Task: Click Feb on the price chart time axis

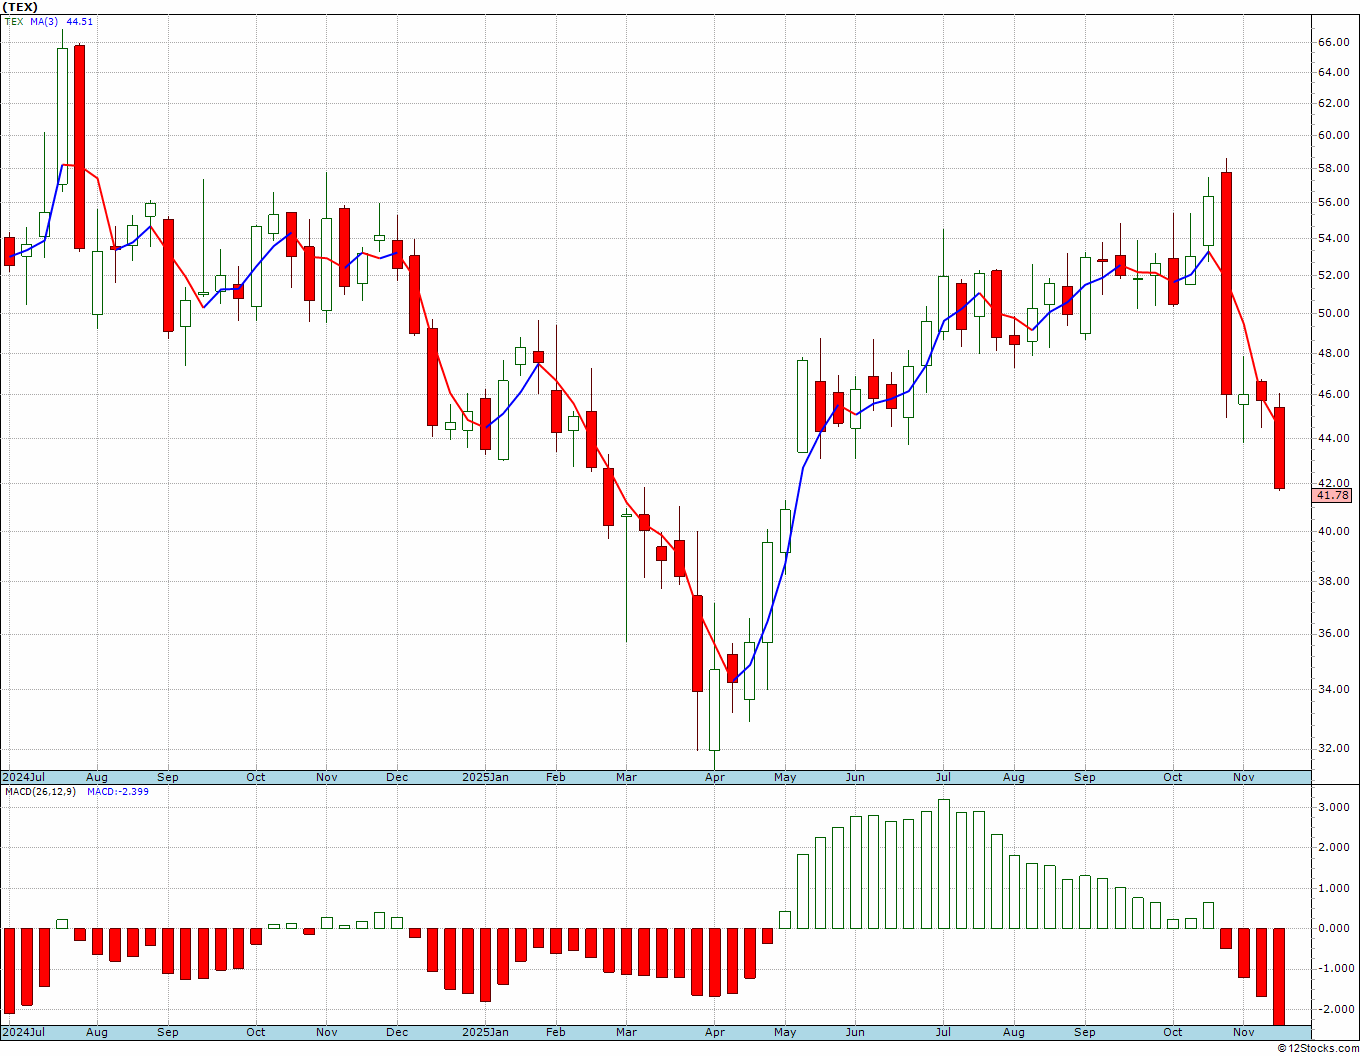Action: pyautogui.click(x=555, y=777)
